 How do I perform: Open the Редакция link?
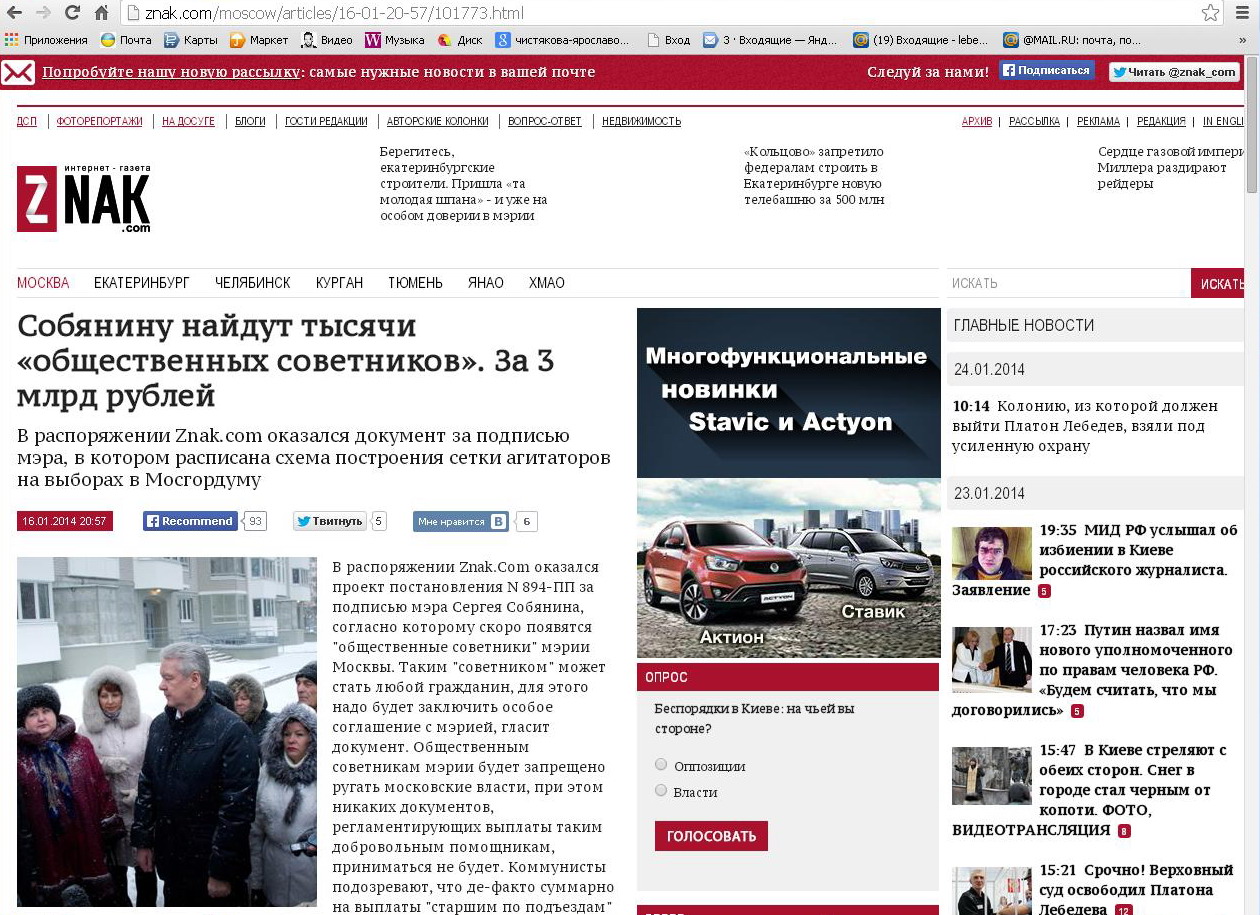[1161, 121]
